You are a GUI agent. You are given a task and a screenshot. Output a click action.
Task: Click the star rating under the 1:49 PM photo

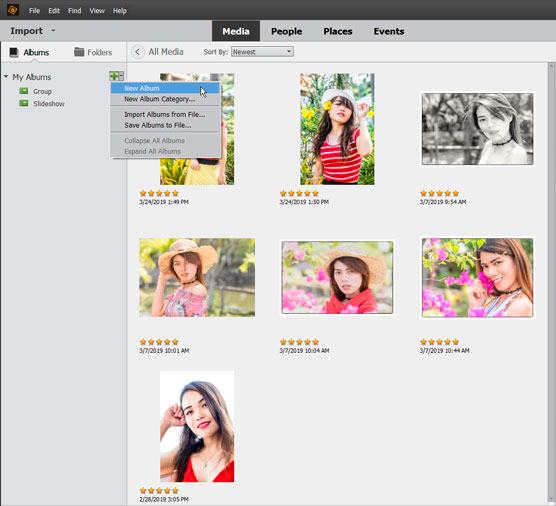159,193
